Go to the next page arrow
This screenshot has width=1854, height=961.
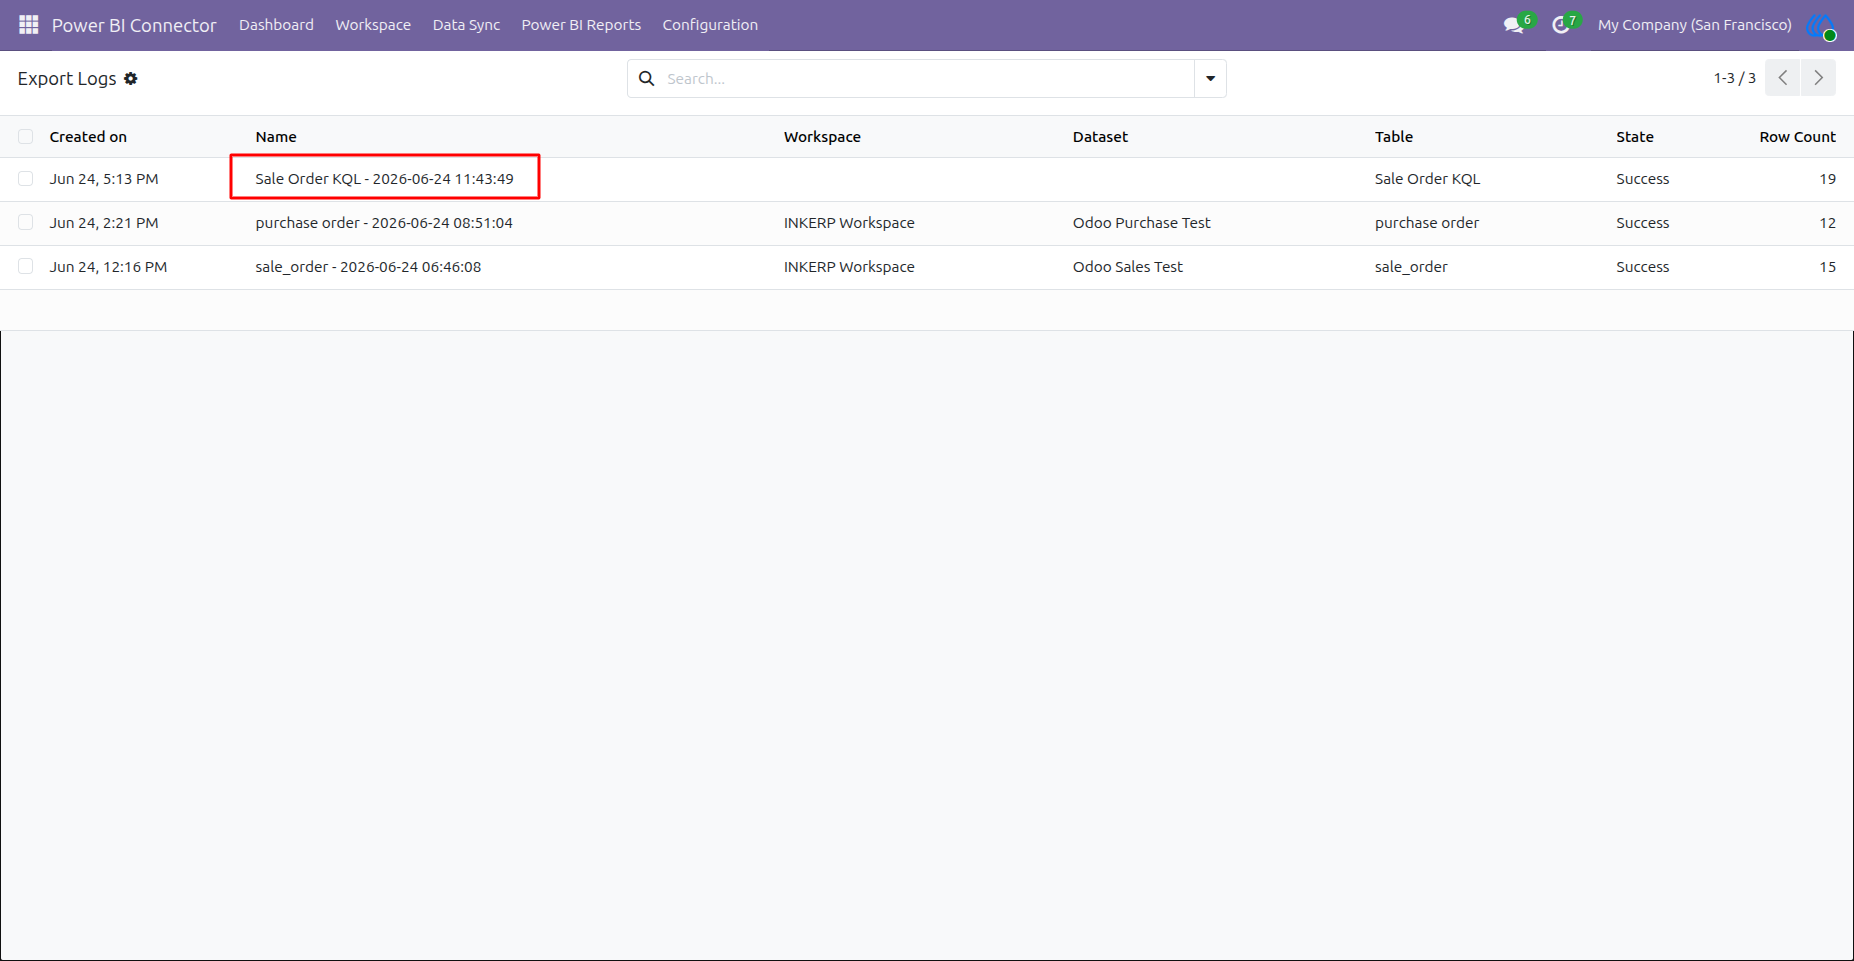[1819, 78]
